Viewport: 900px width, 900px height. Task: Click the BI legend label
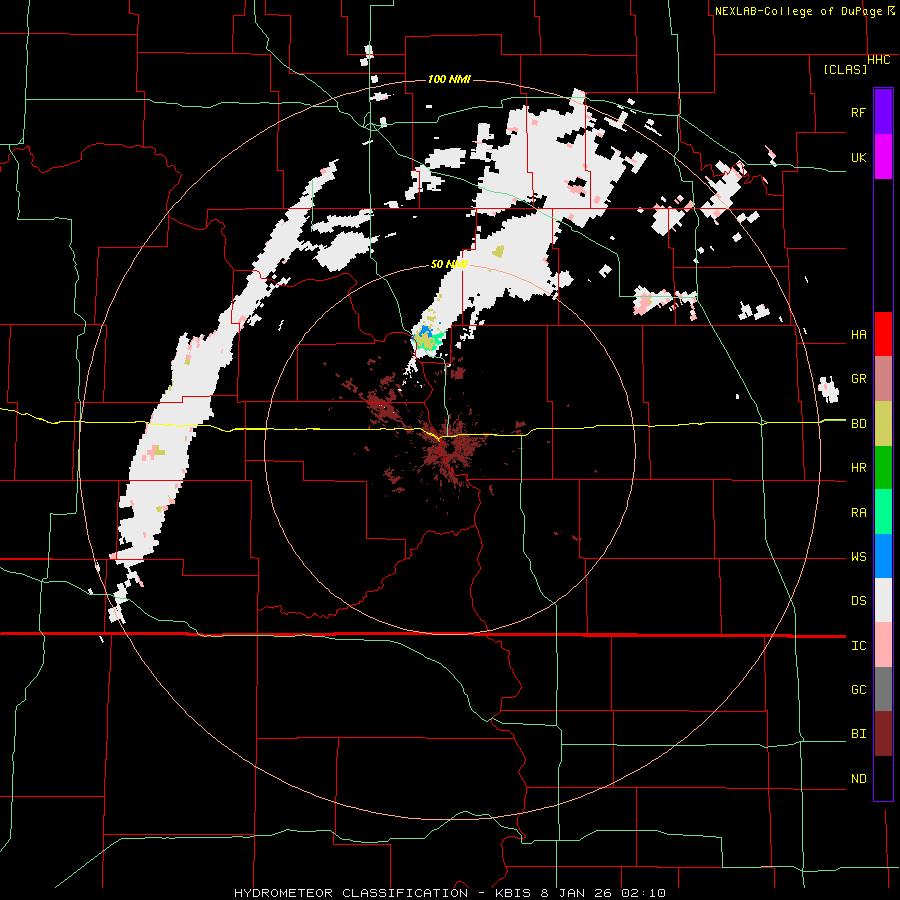(x=858, y=734)
